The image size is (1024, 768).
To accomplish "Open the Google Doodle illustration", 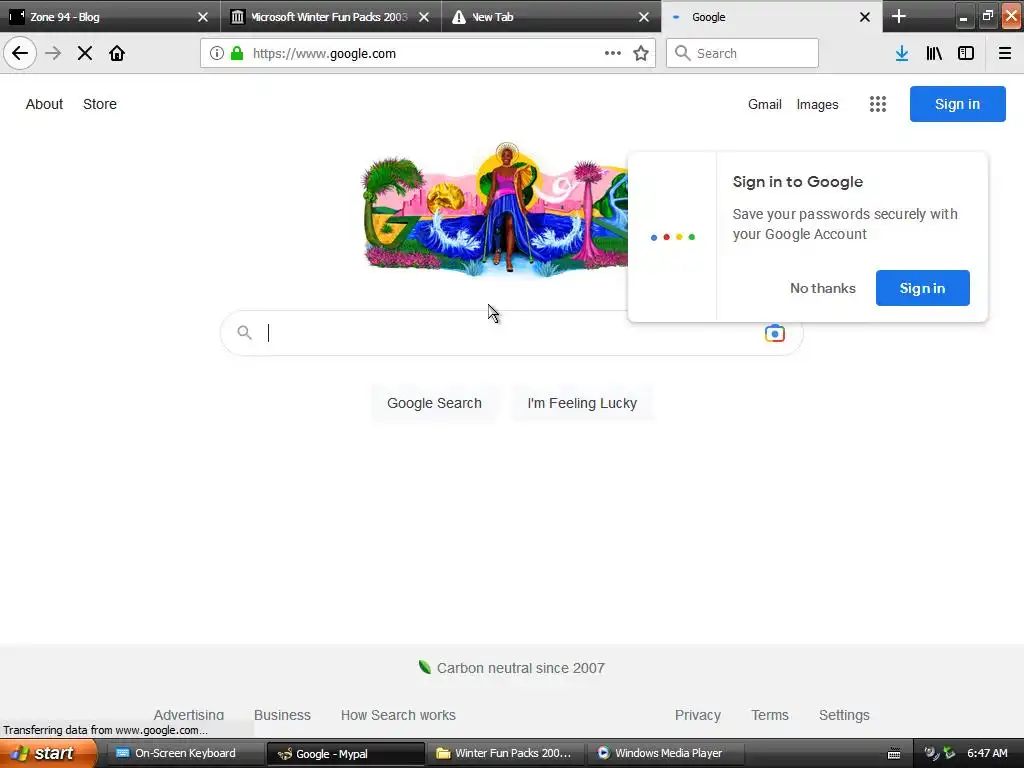I will [x=495, y=210].
